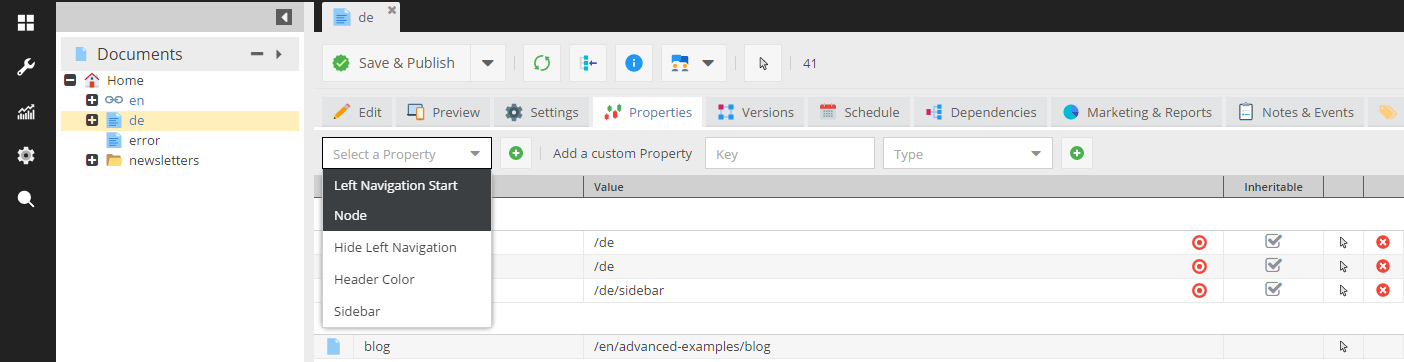Viewport: 1404px width, 362px height.
Task: Open the Type dropdown
Action: coord(968,154)
